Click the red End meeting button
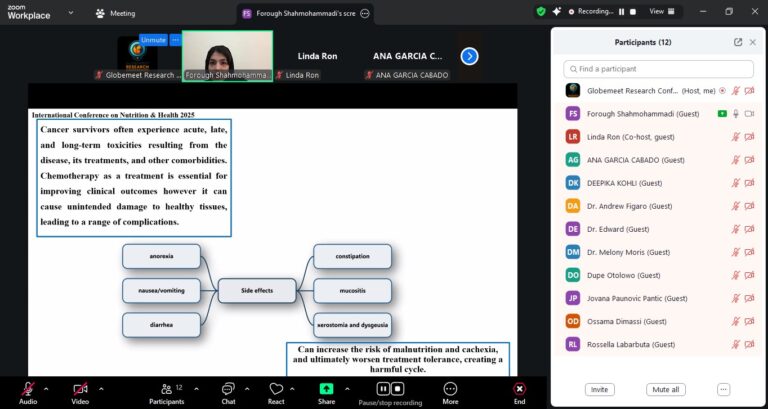768x409 pixels. (519, 388)
